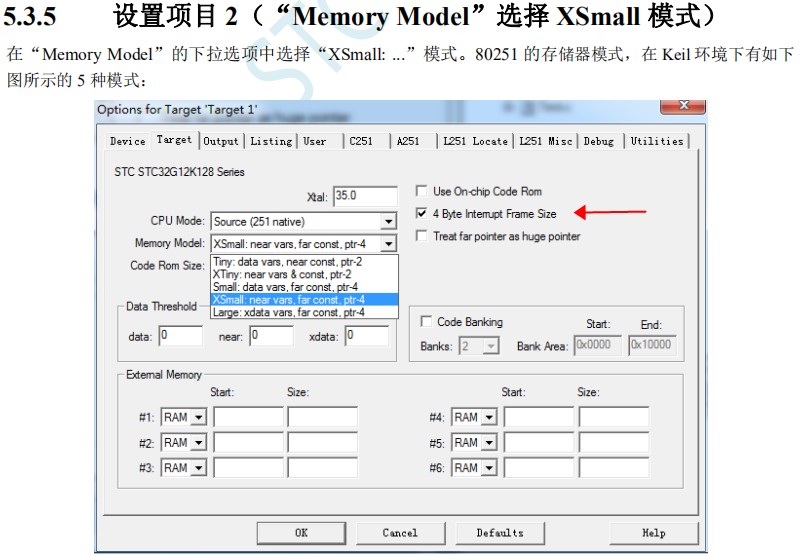Open the Utilities tab
This screenshot has height=557, width=806.
657,141
